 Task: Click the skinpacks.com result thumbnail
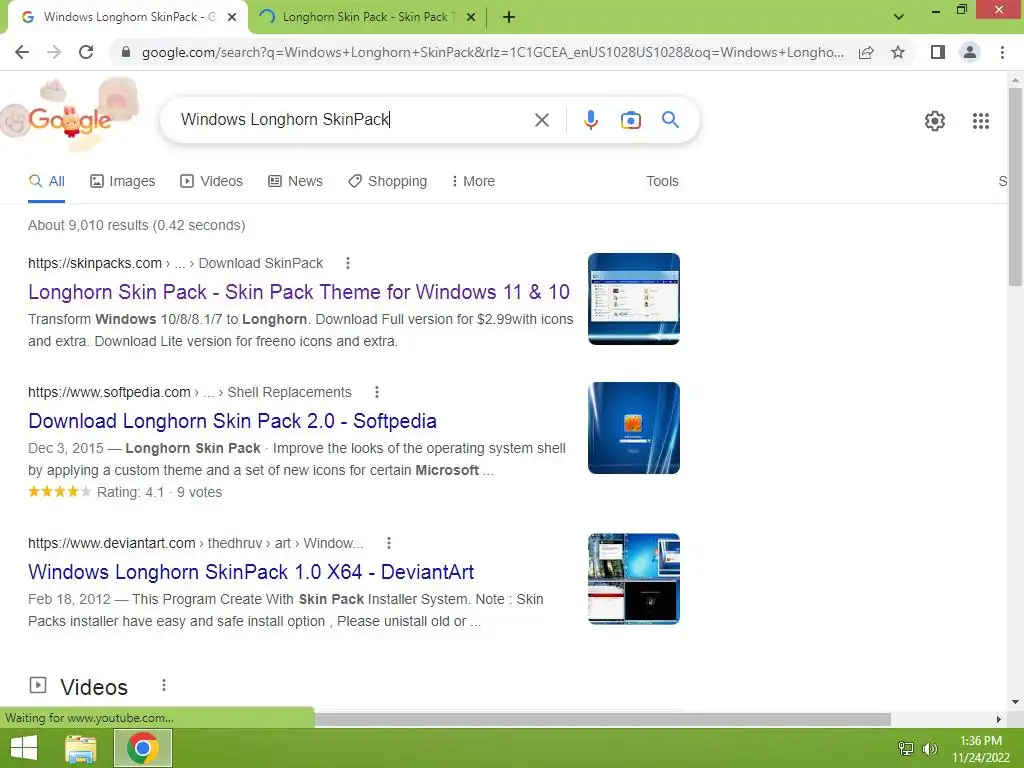tap(633, 298)
